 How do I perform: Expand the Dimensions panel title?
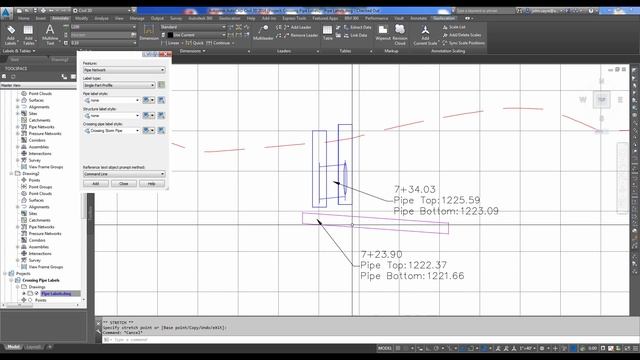click(193, 51)
